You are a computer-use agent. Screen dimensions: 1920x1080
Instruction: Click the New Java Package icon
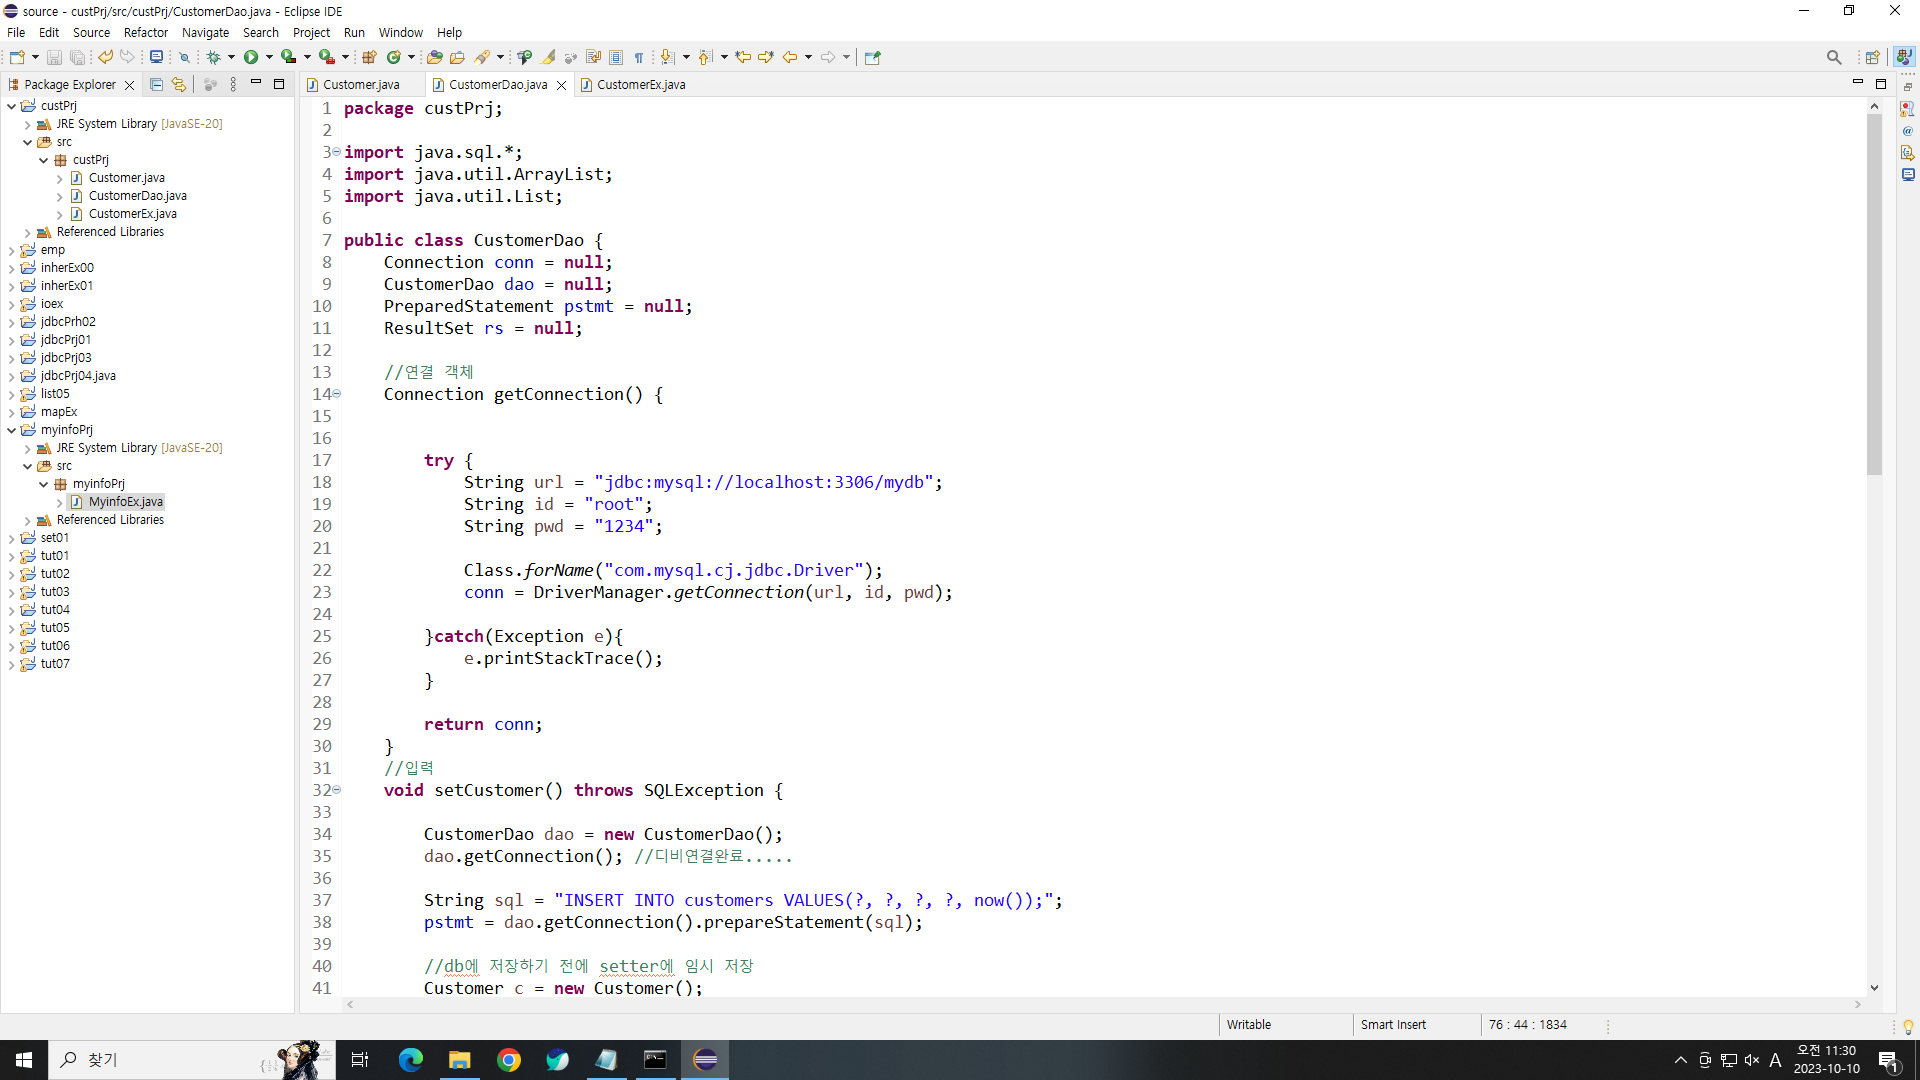tap(369, 57)
